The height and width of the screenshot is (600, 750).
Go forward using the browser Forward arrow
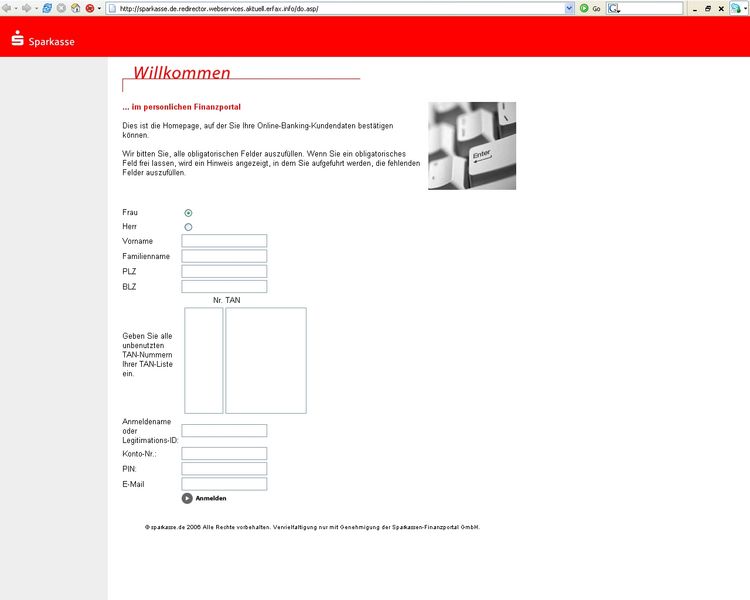click(26, 8)
